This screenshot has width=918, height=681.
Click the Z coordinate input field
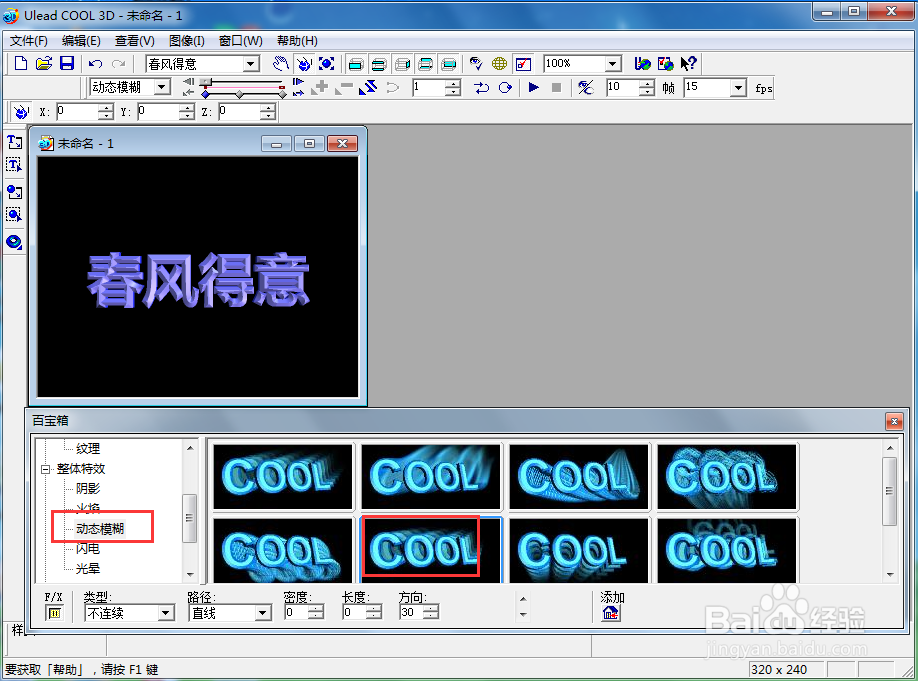tap(239, 111)
